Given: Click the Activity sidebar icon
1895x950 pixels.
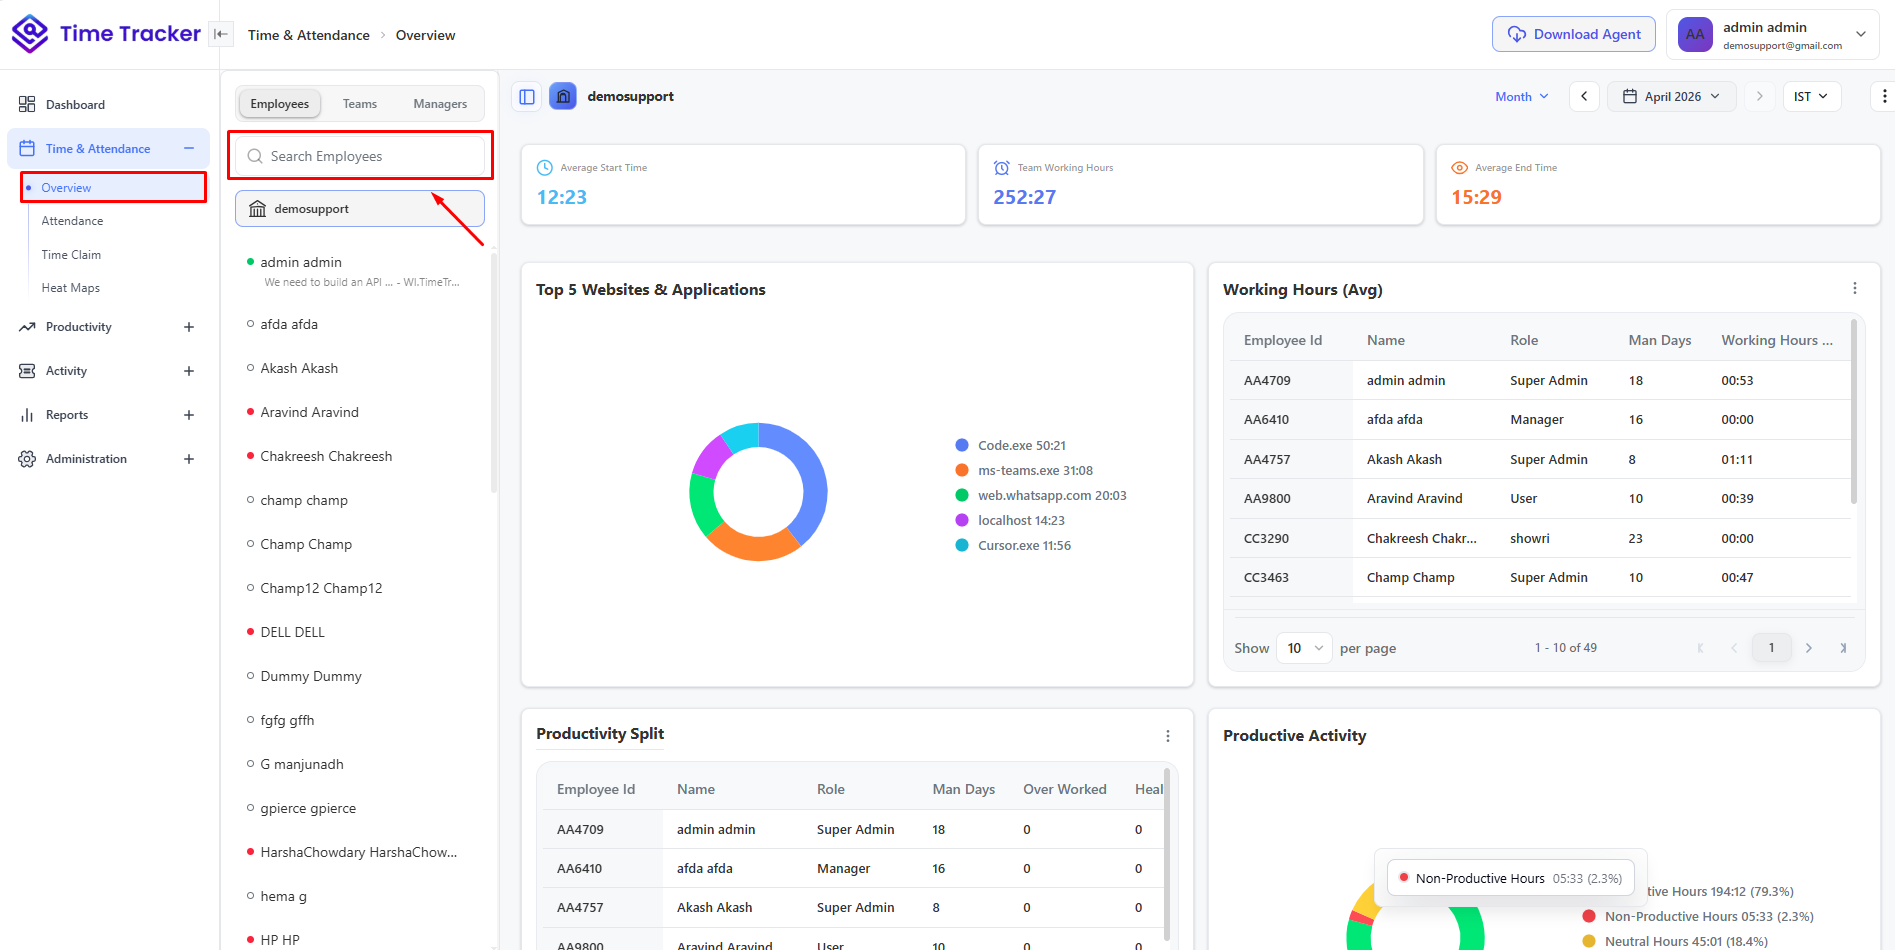Looking at the screenshot, I should (27, 371).
